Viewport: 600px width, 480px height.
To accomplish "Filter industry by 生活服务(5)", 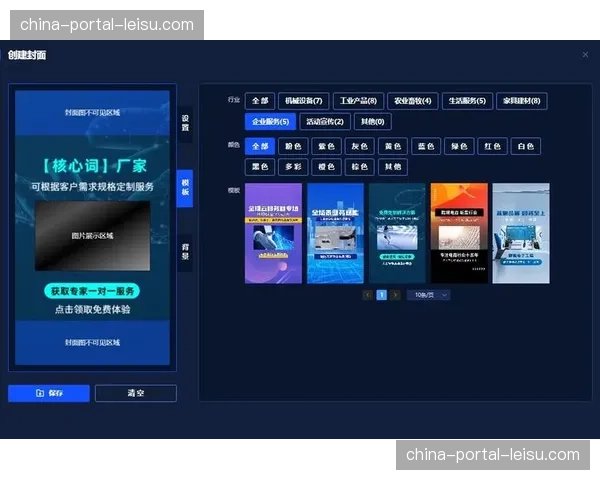I will pyautogui.click(x=467, y=101).
